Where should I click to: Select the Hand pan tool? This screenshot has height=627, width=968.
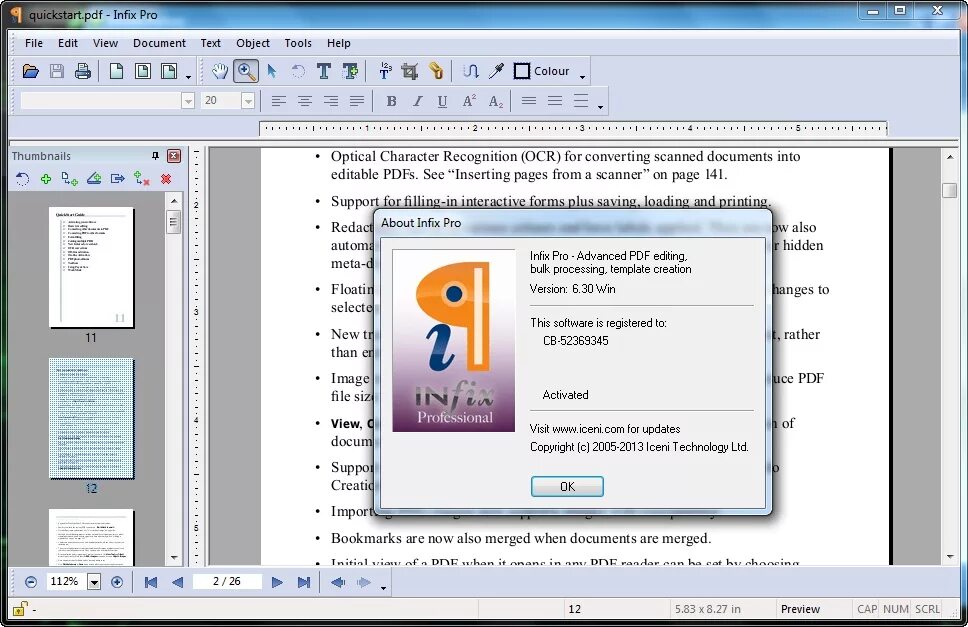point(220,72)
